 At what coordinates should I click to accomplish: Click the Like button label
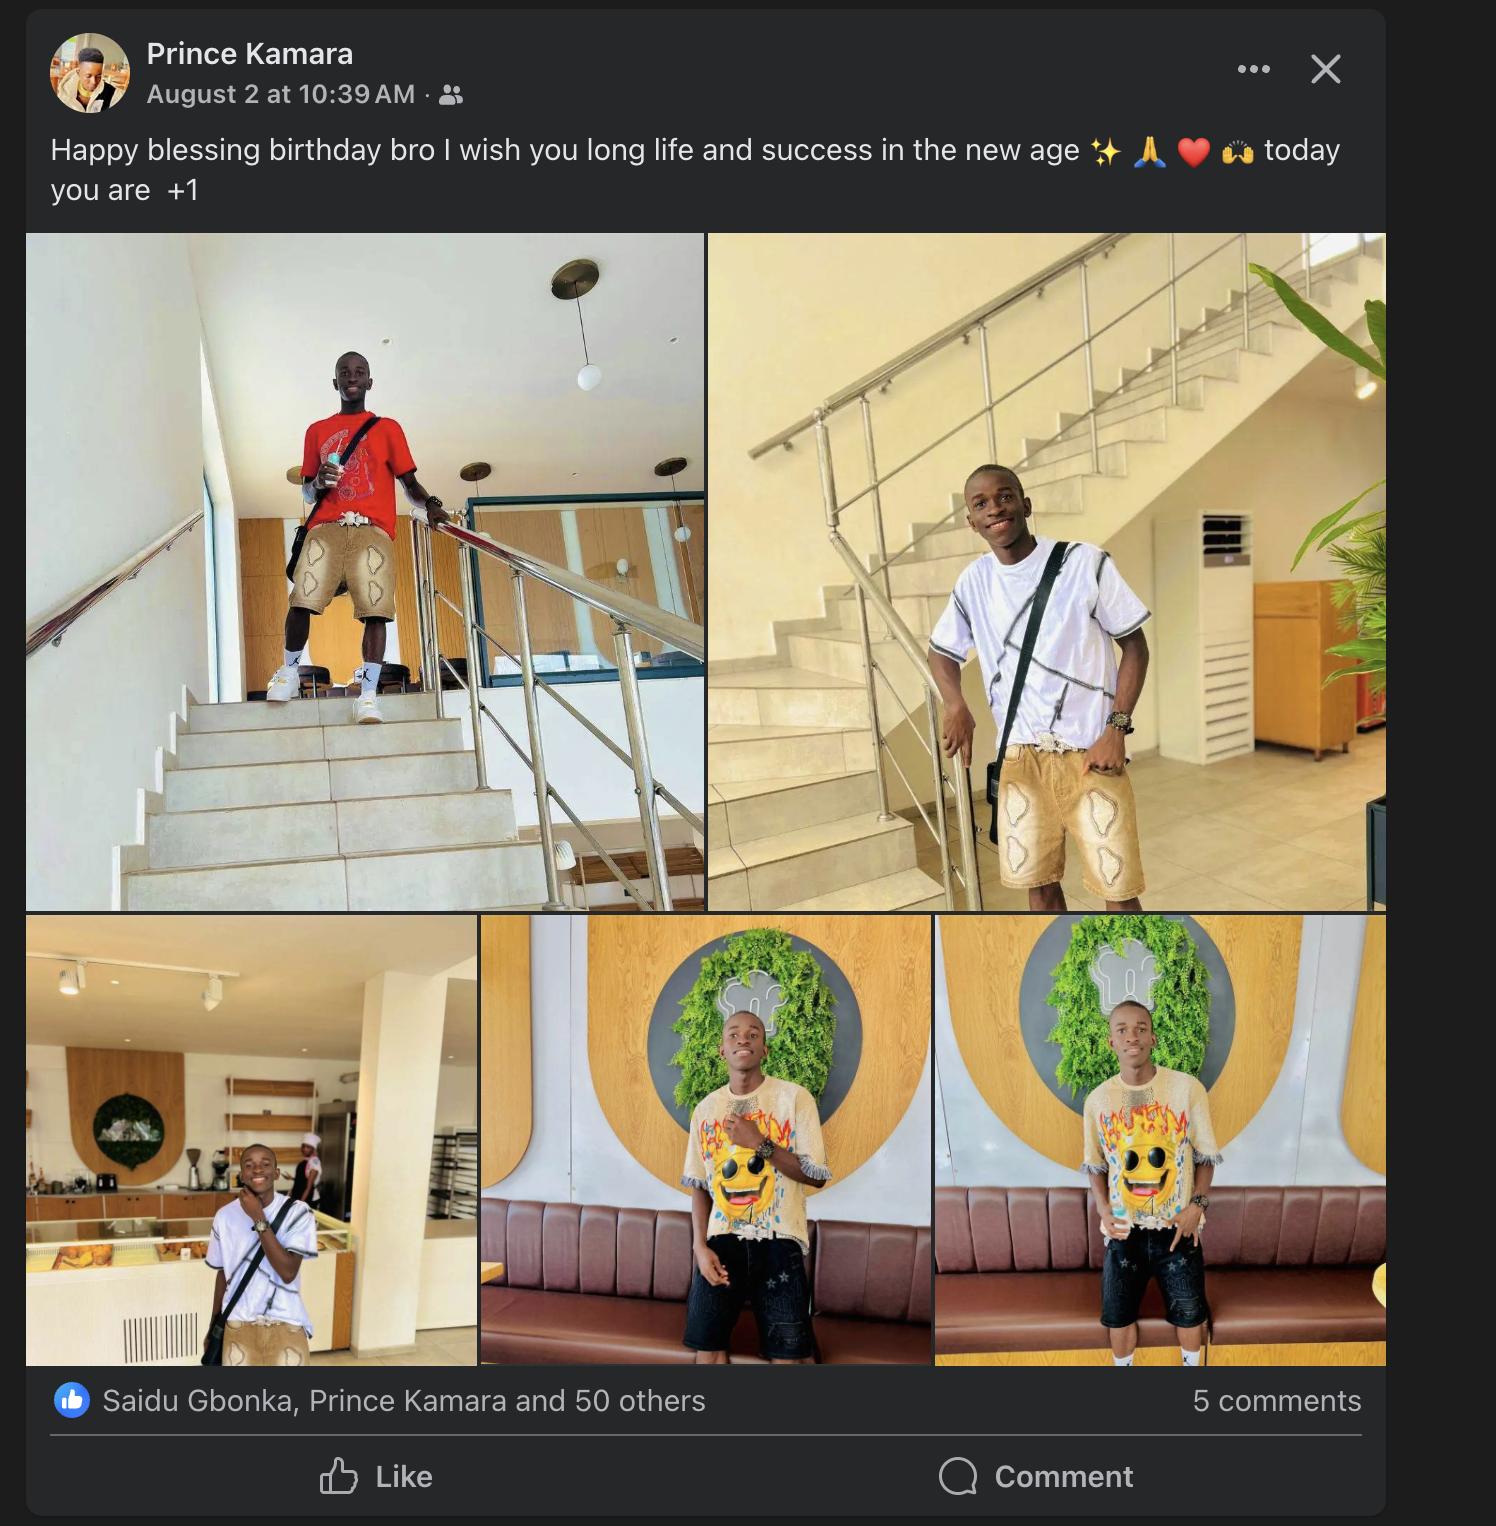(x=404, y=1477)
